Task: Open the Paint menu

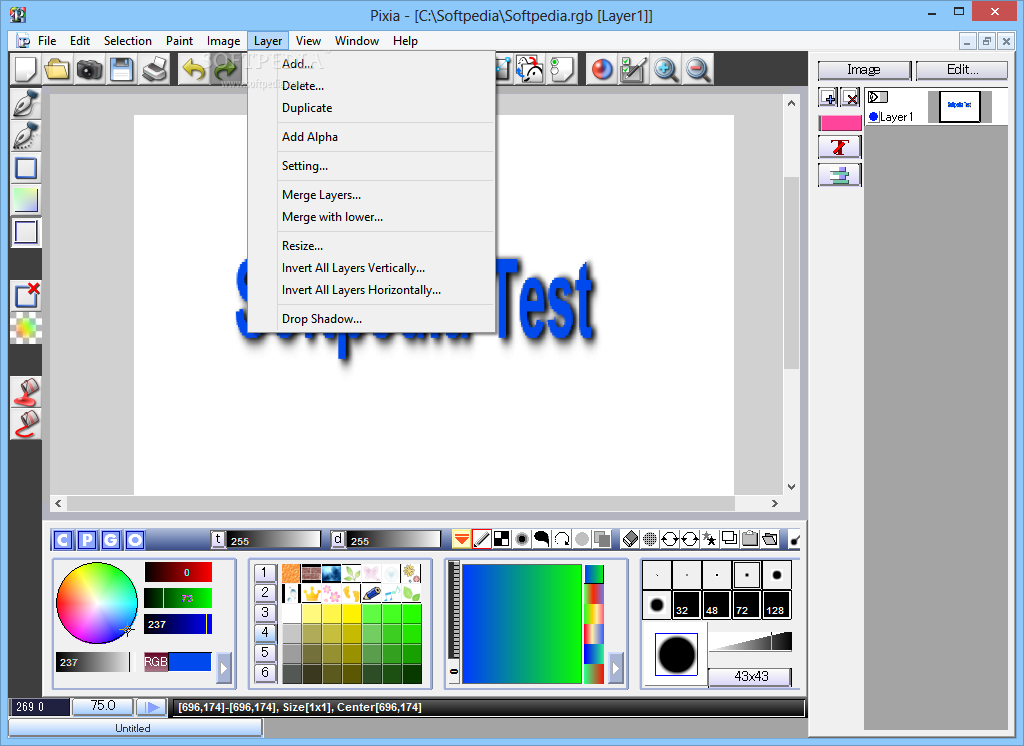Action: pyautogui.click(x=179, y=41)
